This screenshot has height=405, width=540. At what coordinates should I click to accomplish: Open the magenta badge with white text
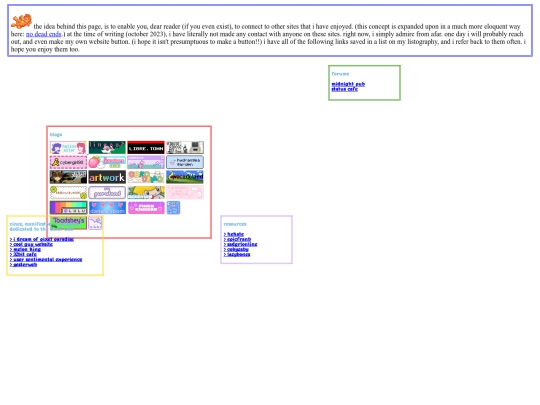pyautogui.click(x=146, y=208)
